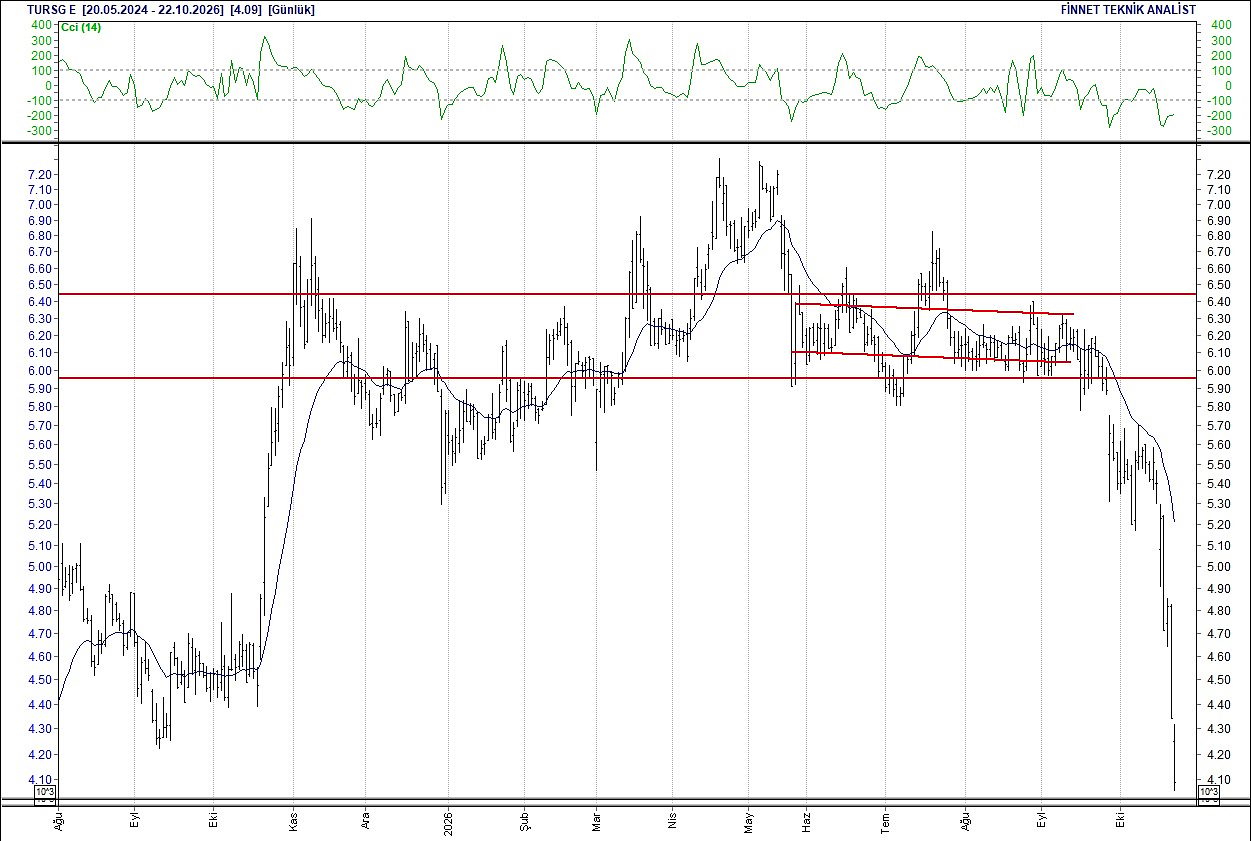
Task: Click the 5.00 label on left price axis
Action: (40, 567)
